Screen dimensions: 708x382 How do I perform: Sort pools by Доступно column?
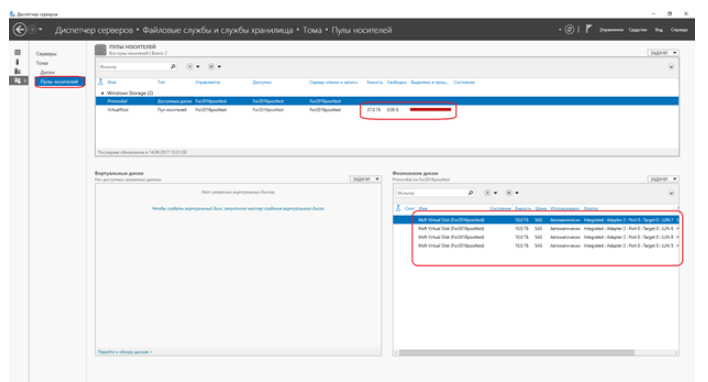(262, 83)
